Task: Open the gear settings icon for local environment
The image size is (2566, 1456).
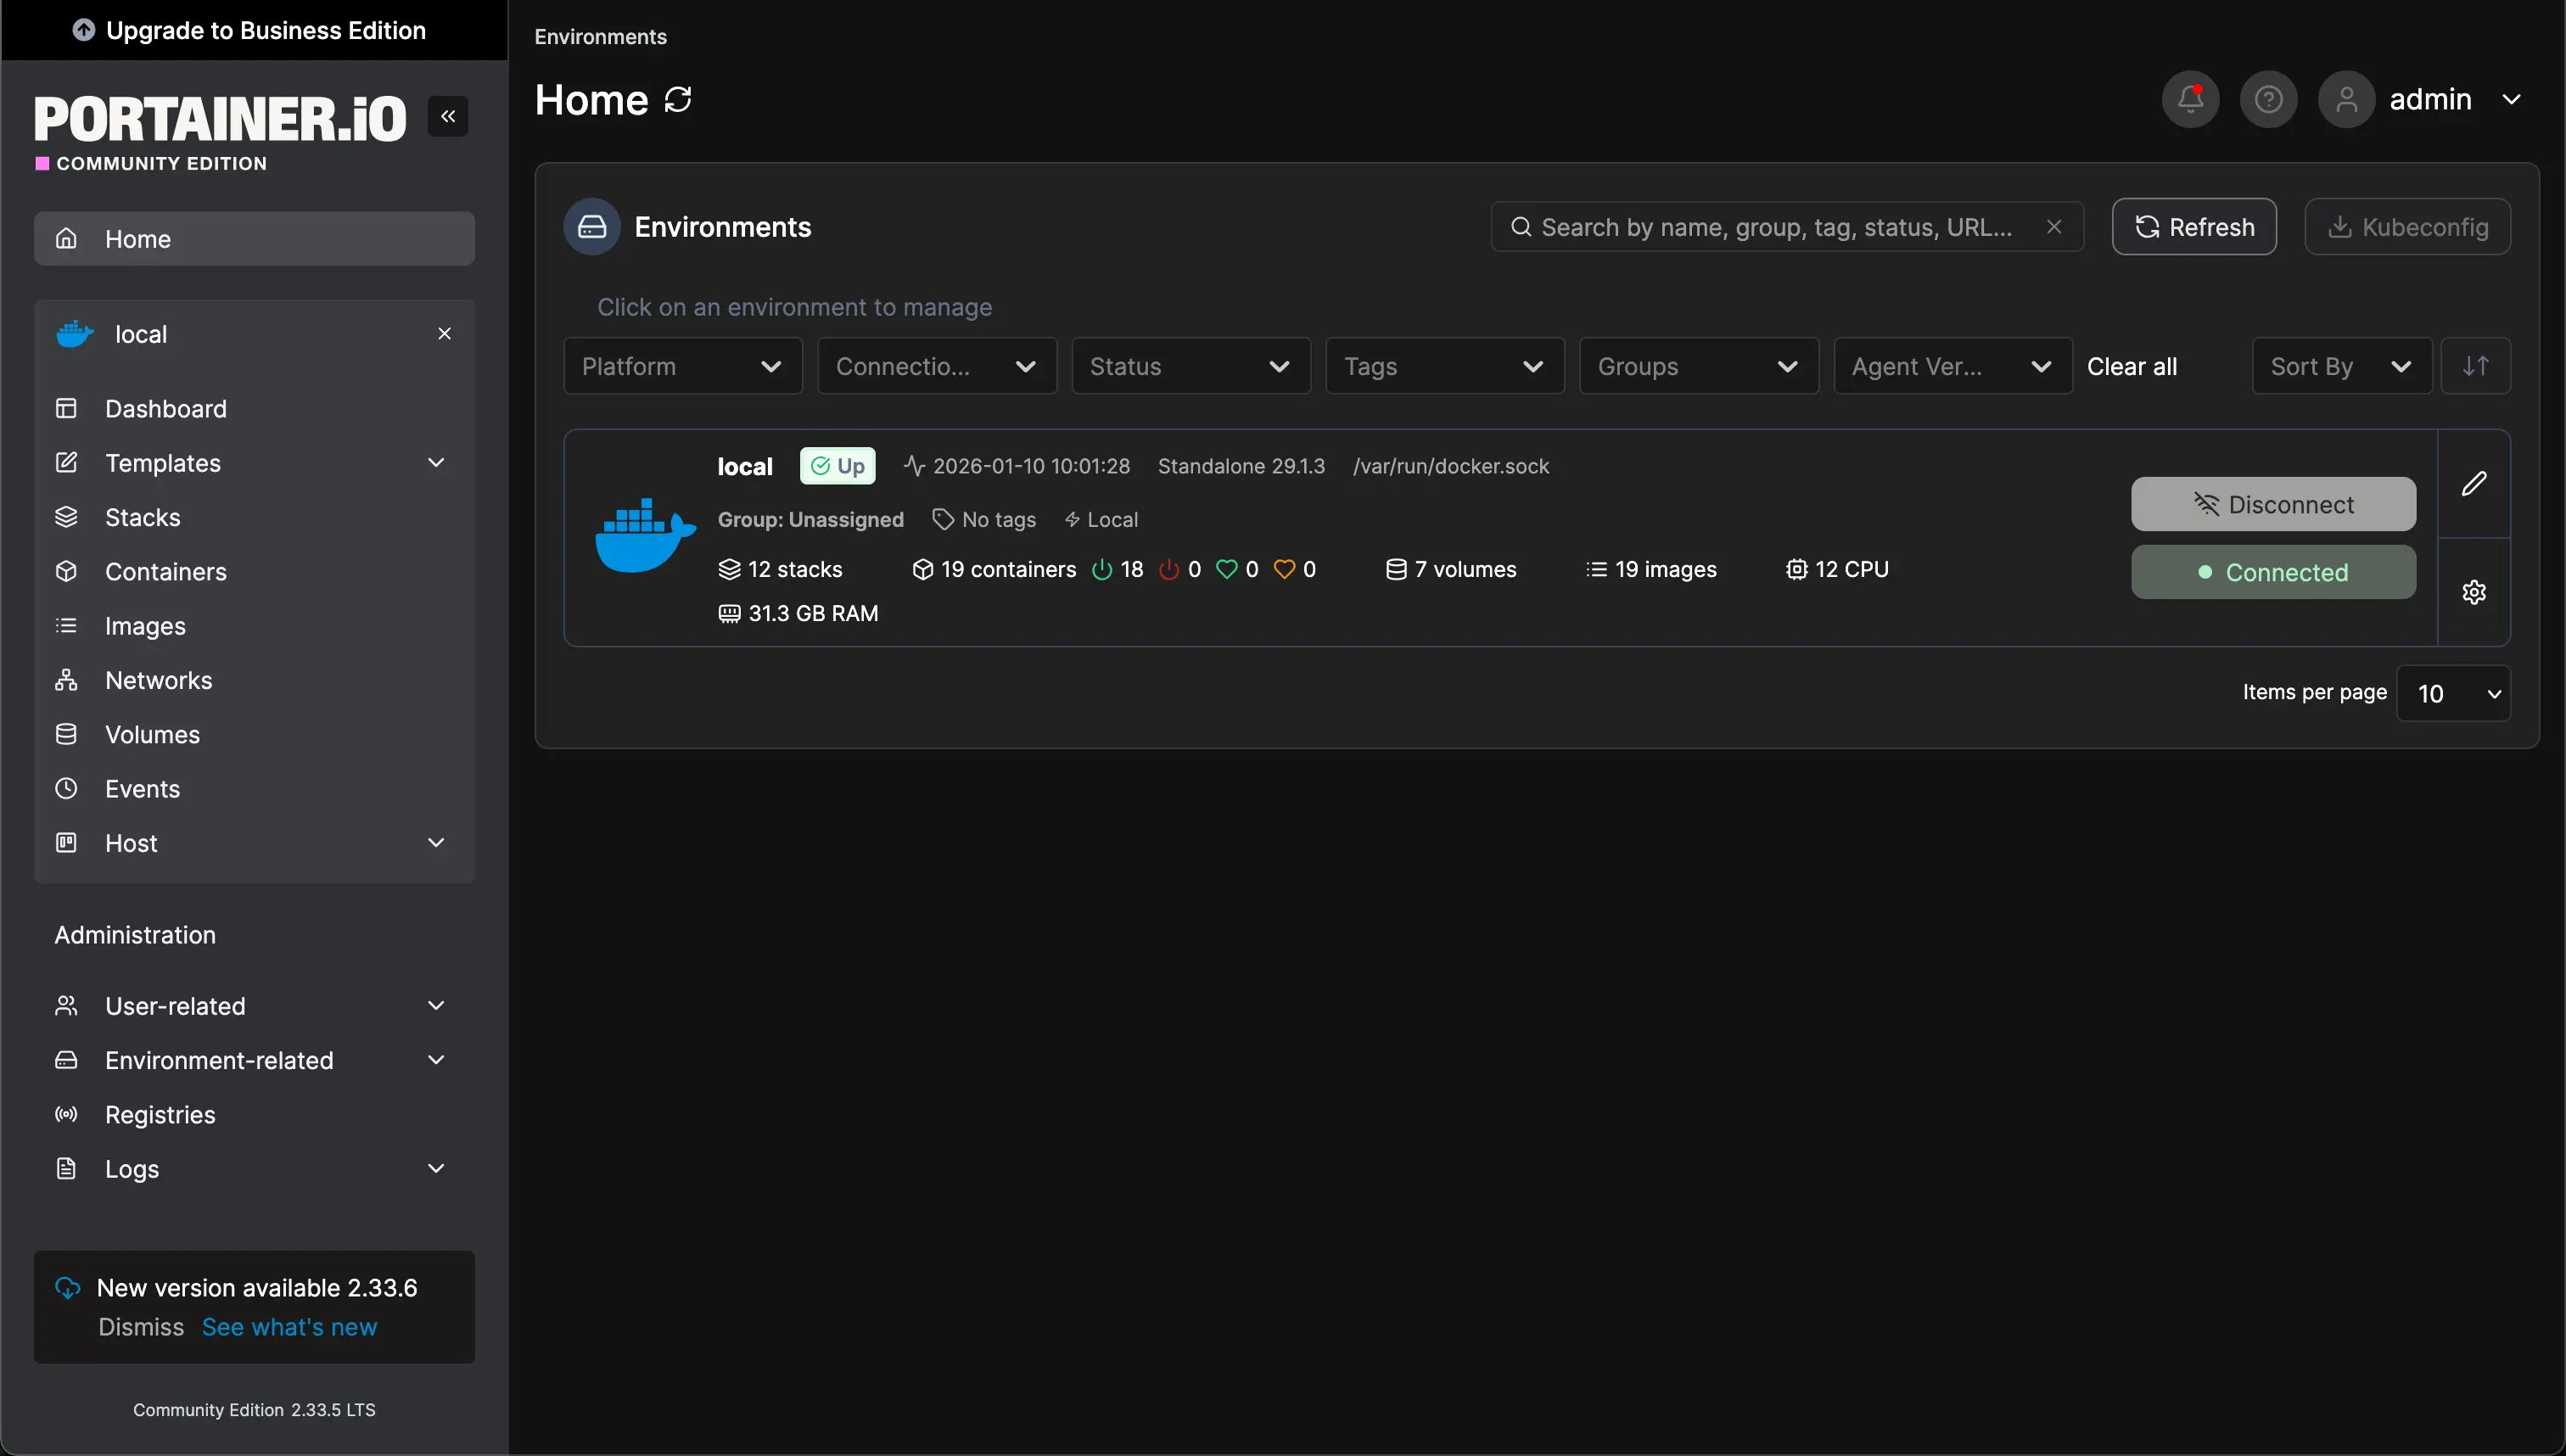Action: coord(2473,592)
